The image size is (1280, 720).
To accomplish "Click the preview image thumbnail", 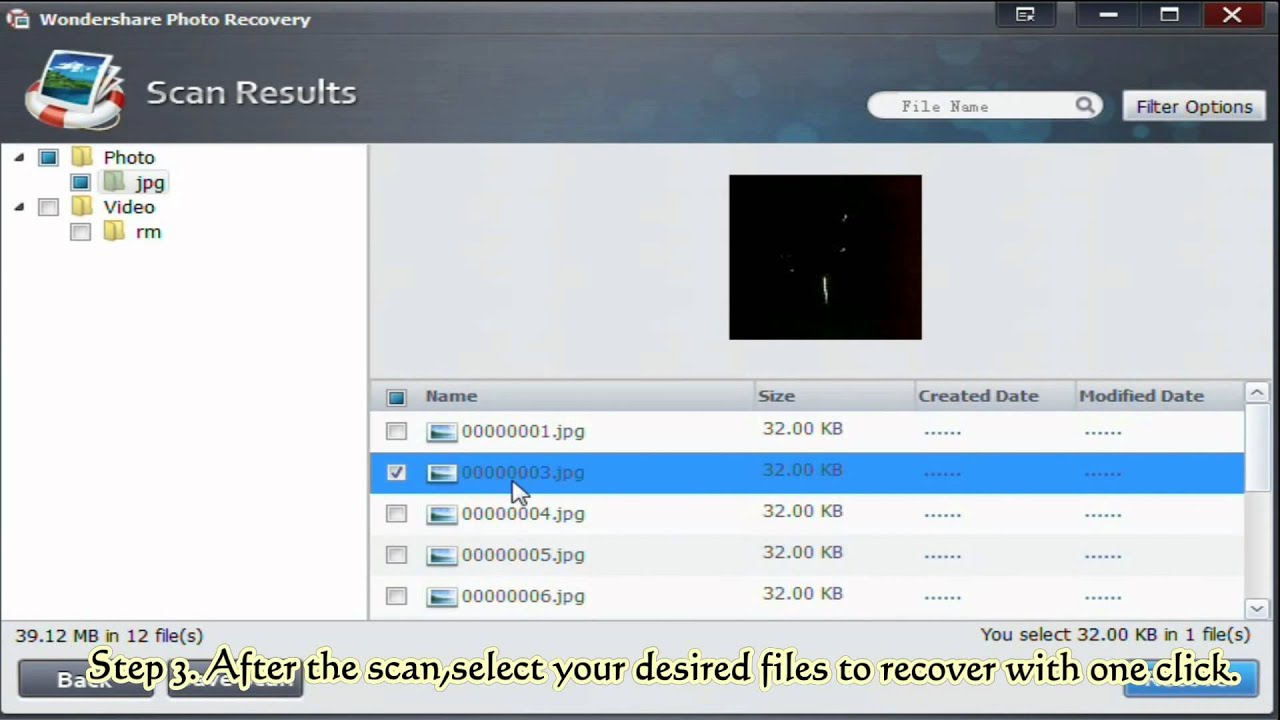I will pos(825,257).
